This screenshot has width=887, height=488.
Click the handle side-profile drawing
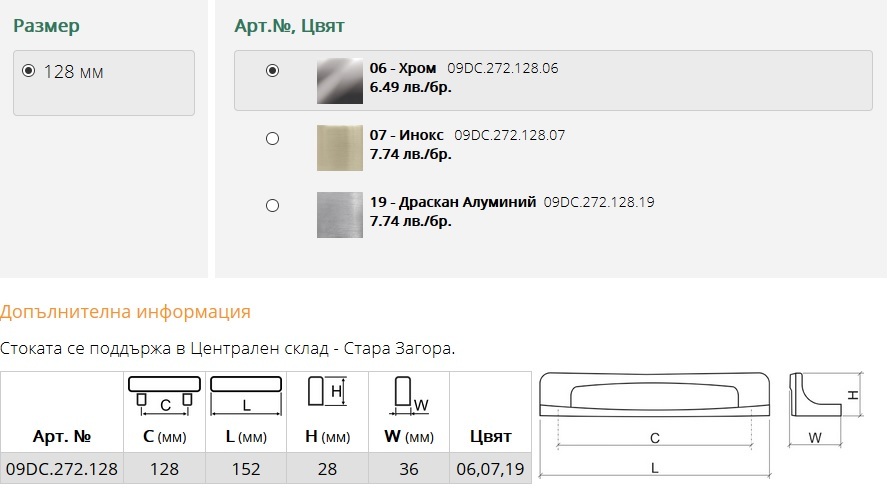click(x=825, y=409)
